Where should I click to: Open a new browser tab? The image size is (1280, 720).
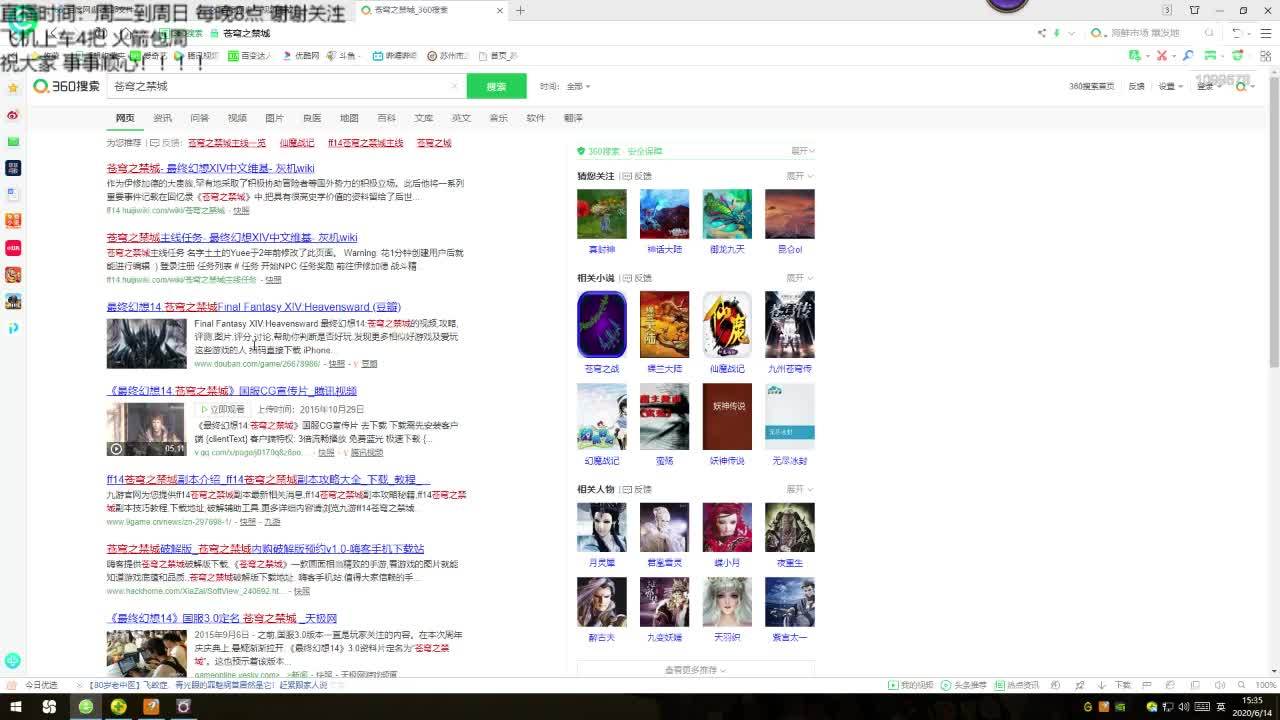(520, 10)
